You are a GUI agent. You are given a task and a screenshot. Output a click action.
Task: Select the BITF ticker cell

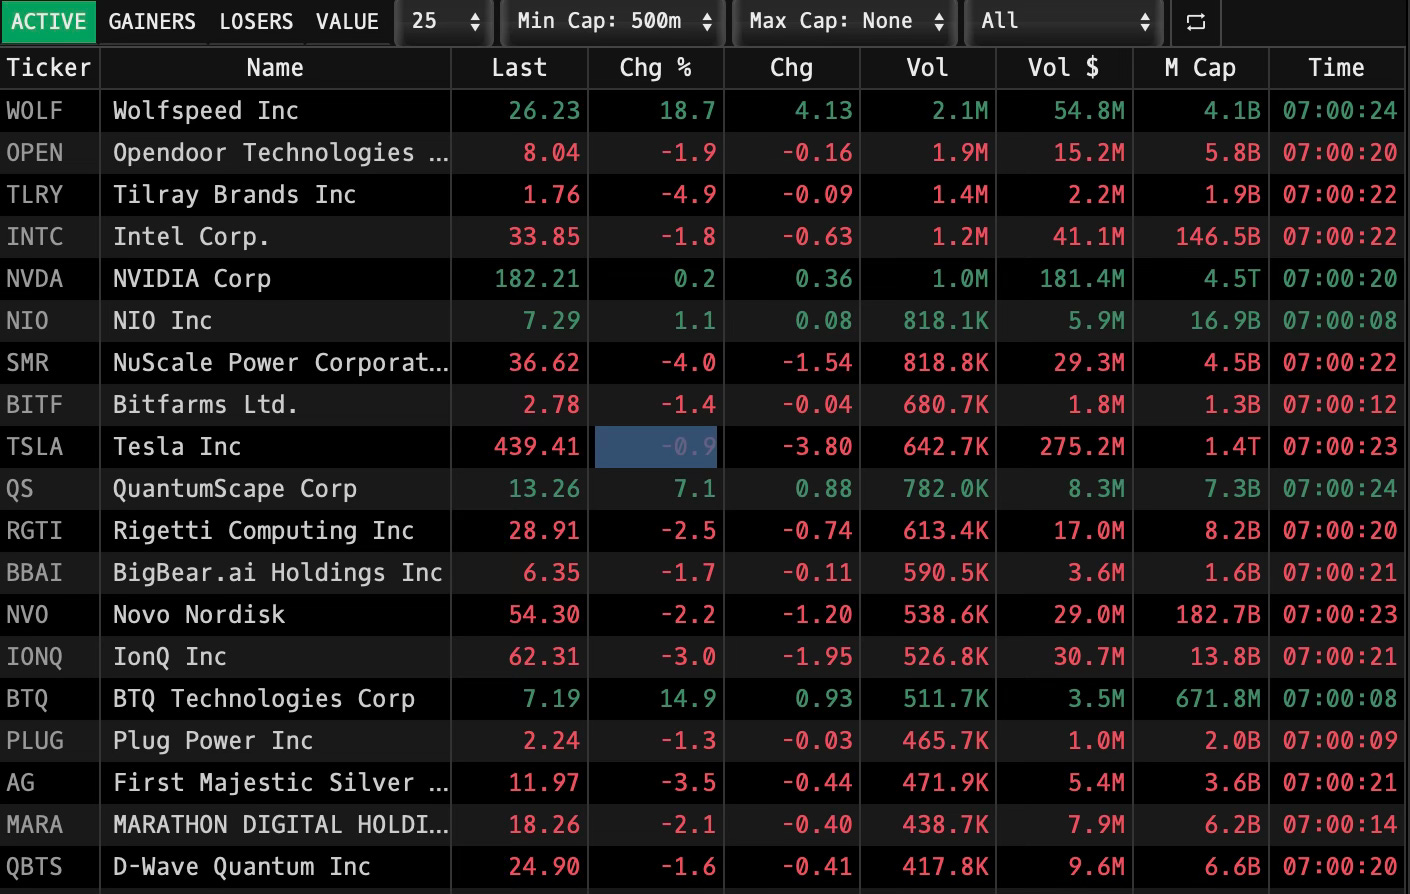pos(49,405)
